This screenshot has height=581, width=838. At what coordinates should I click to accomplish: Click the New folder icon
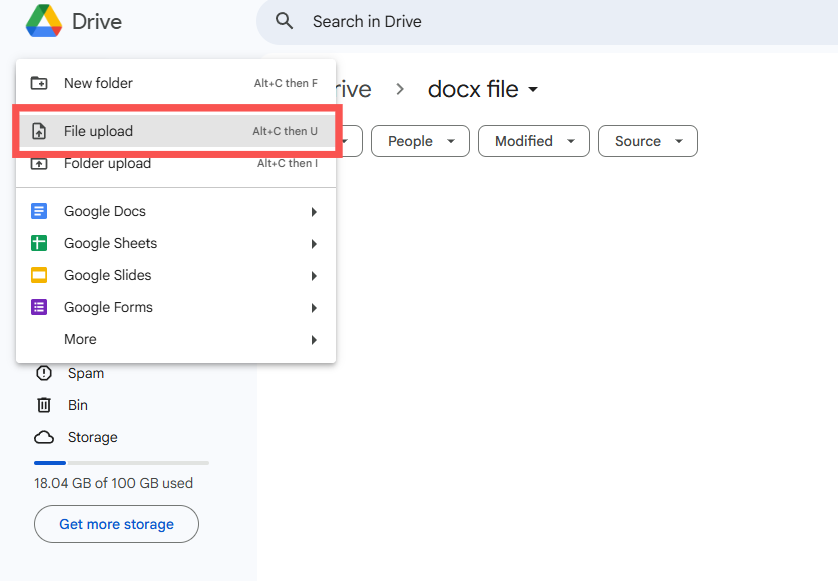point(40,83)
